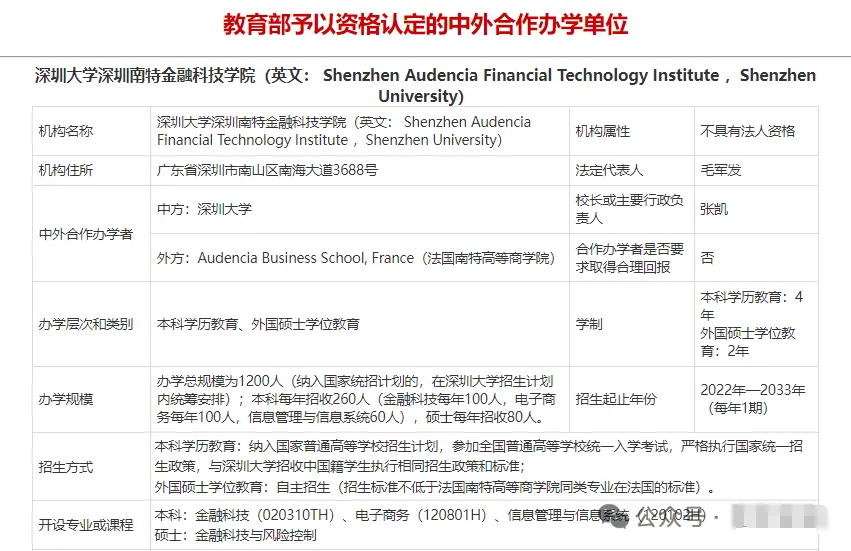Select 本科学历教育、外国硕士学位教育 cell
The width and height of the screenshot is (851, 551).
point(360,324)
